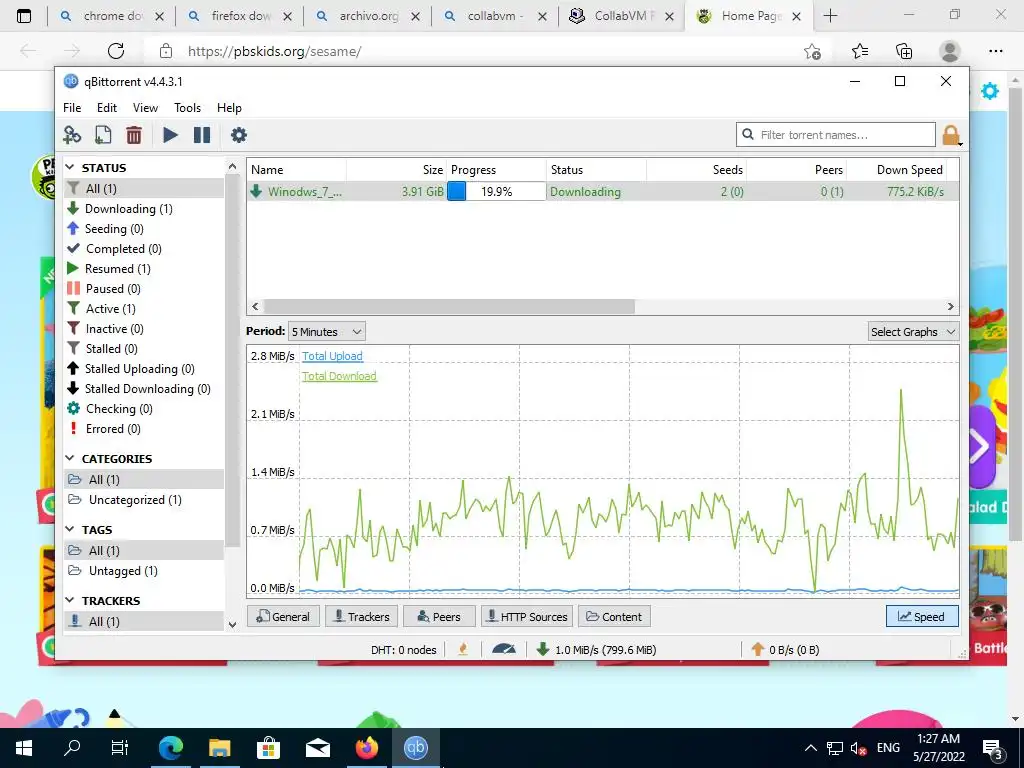
Task: Open the Mail app from the taskbar
Action: [x=318, y=747]
